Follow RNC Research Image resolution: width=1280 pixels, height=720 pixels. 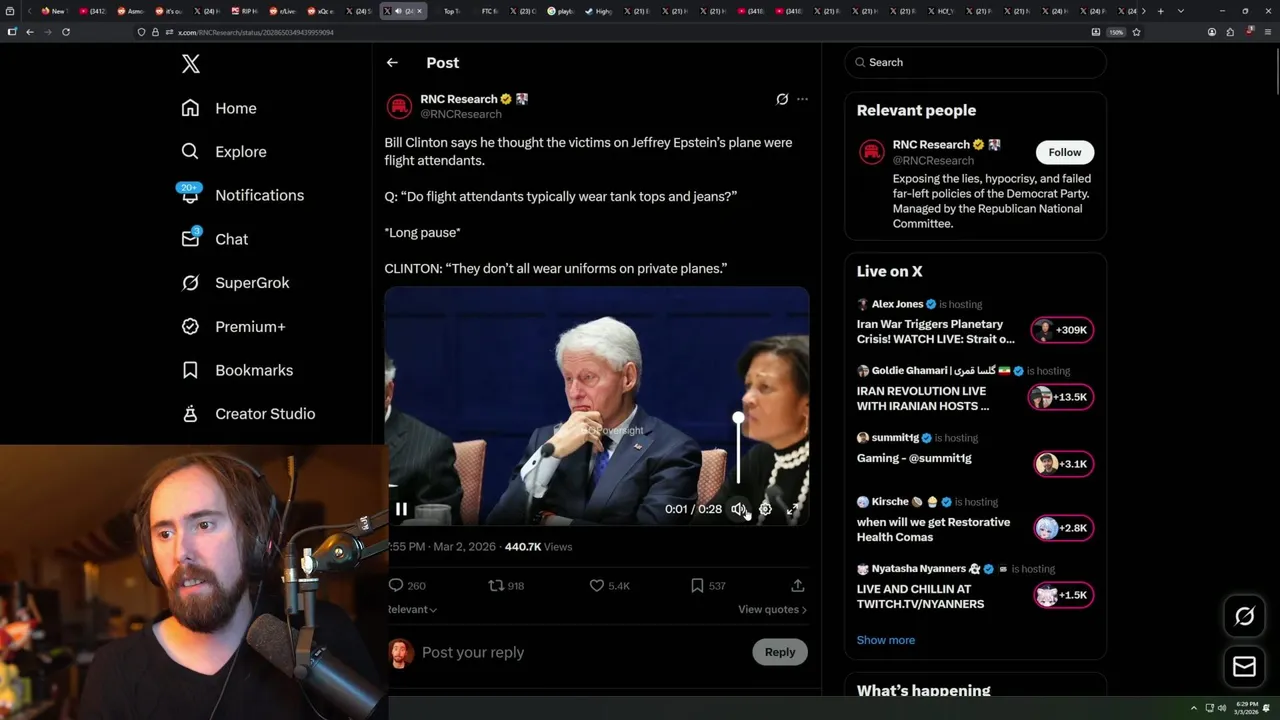pyautogui.click(x=1065, y=152)
